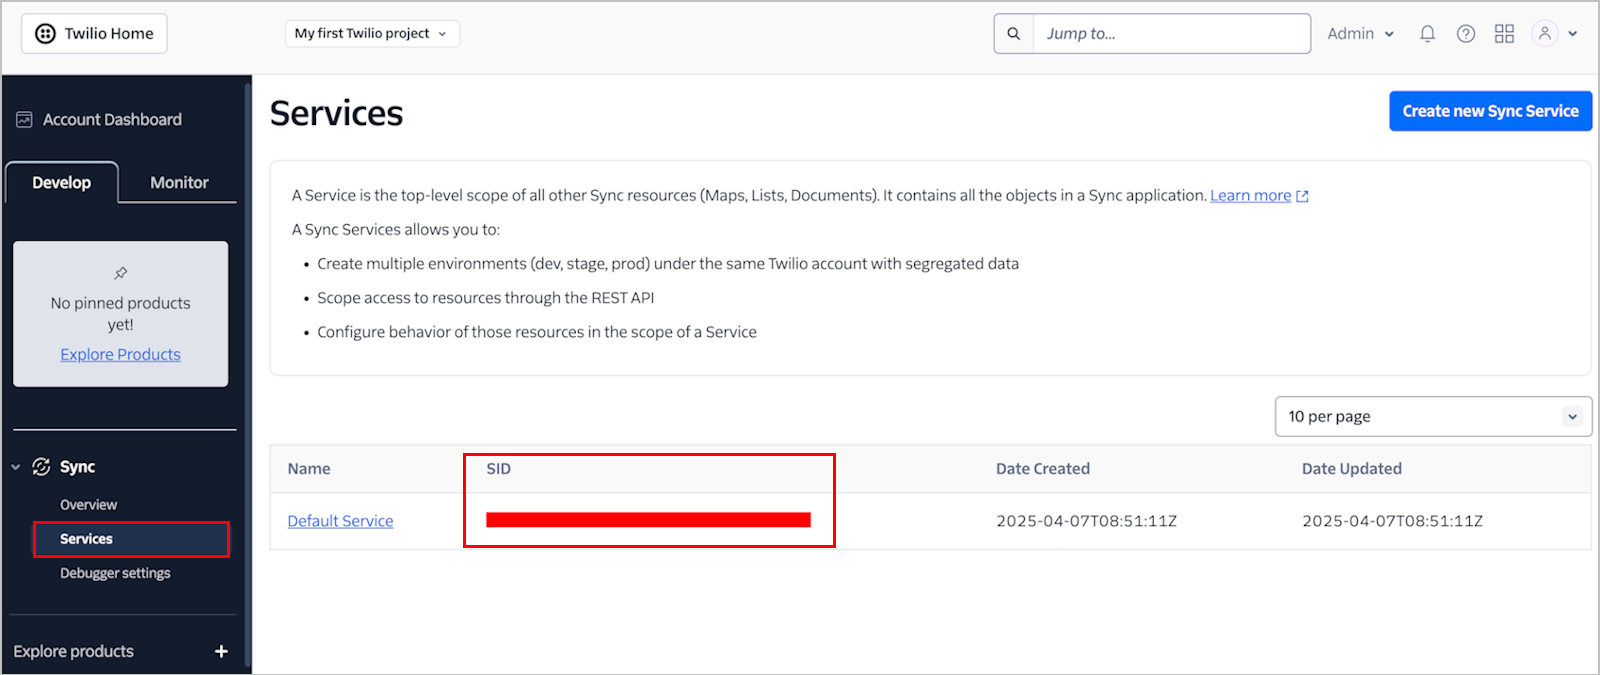Screen dimensions: 1600x675
Task: Switch to the Monitor tab
Action: click(x=179, y=183)
